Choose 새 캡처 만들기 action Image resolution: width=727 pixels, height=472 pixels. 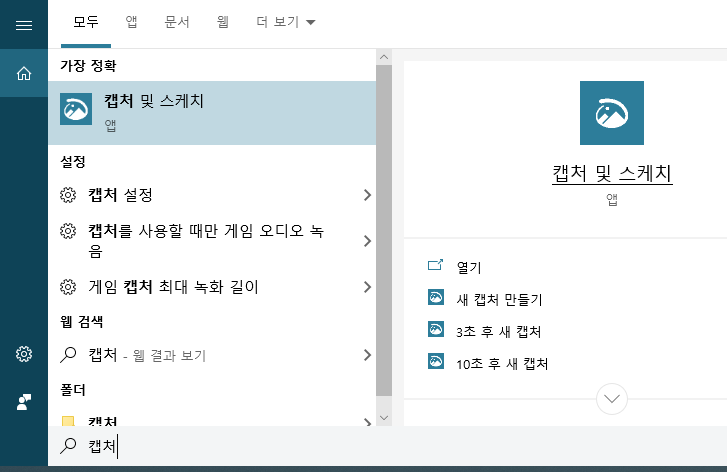pos(499,299)
